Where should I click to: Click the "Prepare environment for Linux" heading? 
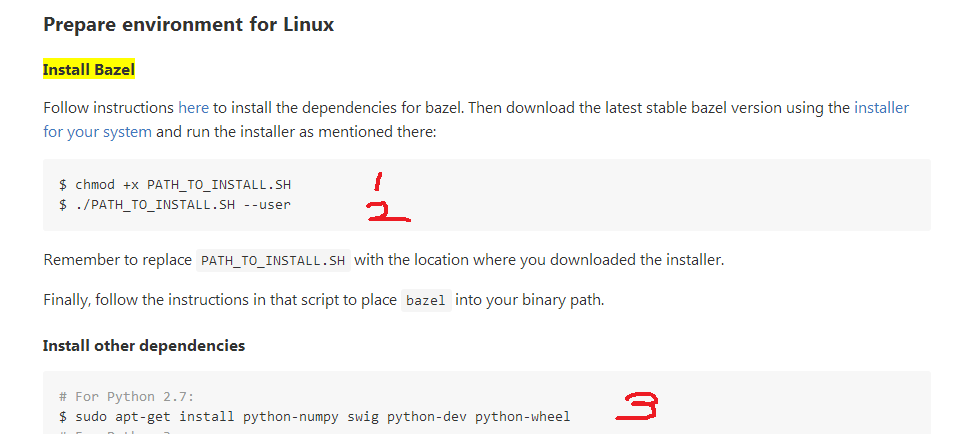pos(188,24)
